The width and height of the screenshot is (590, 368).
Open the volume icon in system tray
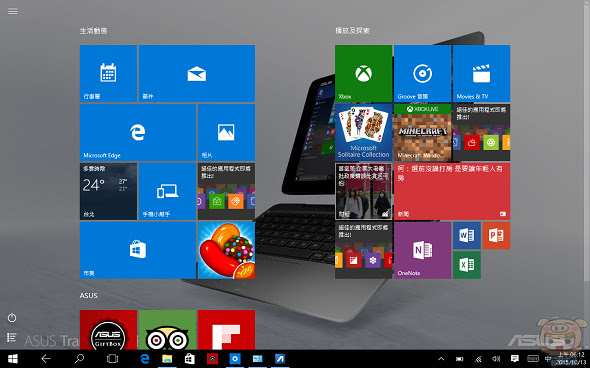(x=496, y=359)
